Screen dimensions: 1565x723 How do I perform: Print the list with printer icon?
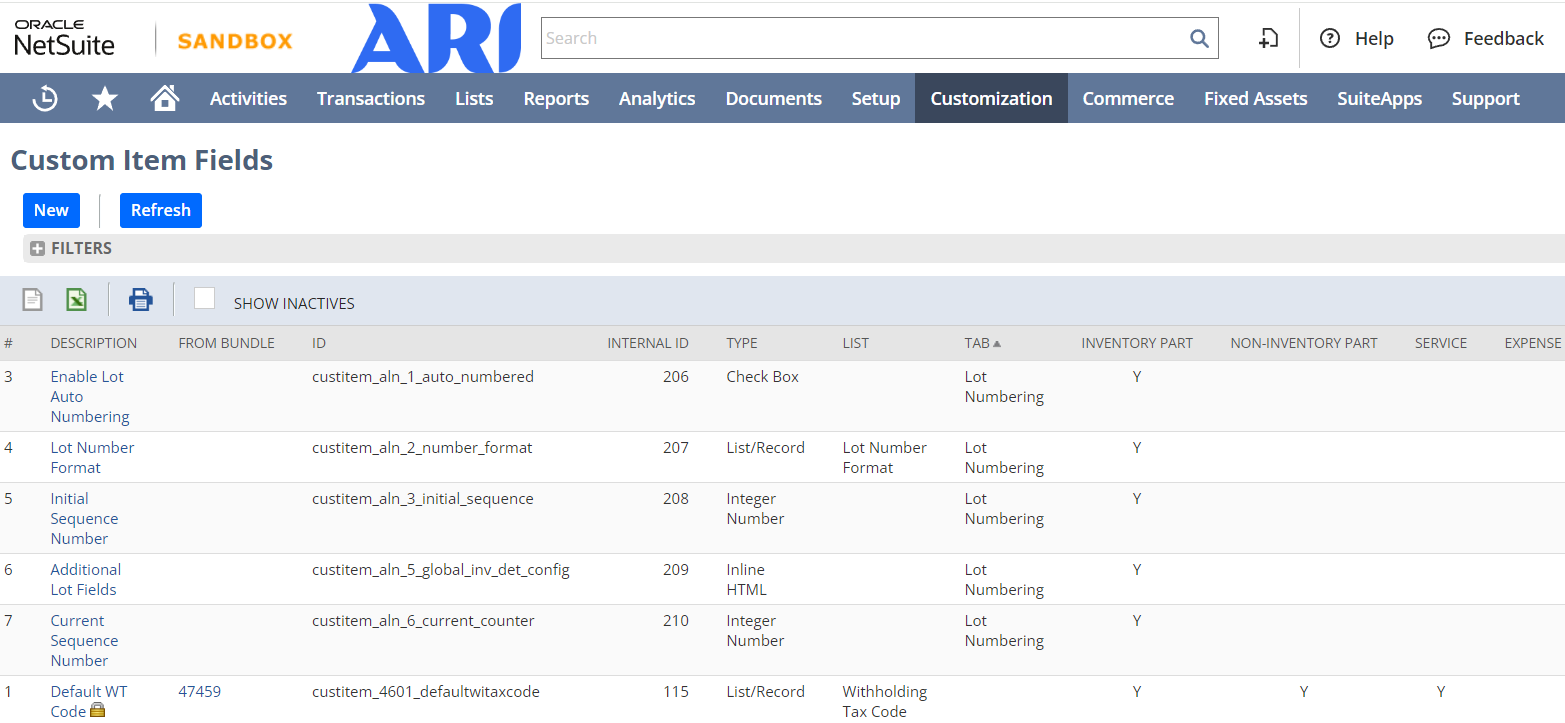[x=141, y=299]
